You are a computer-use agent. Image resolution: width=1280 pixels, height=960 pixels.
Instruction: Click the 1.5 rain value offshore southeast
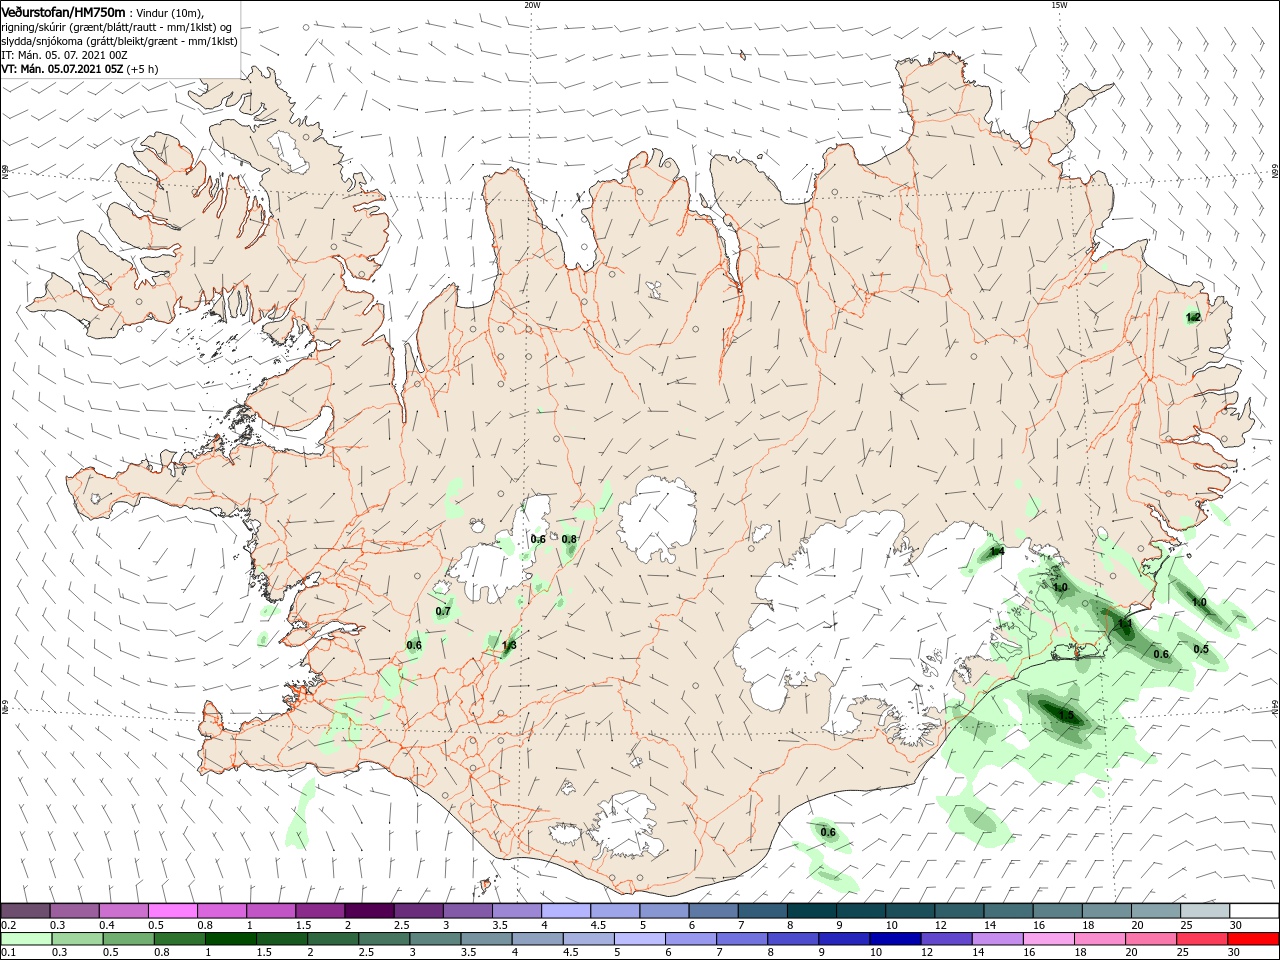point(1066,716)
